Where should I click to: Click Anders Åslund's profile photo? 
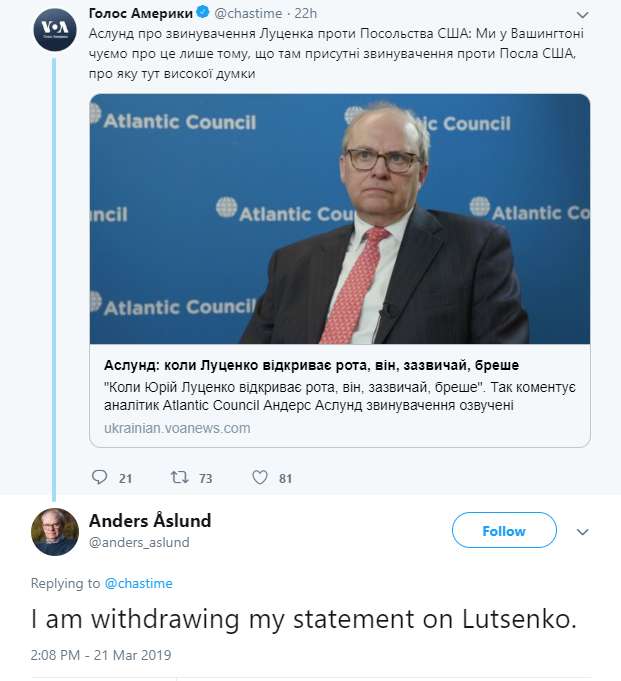55,531
